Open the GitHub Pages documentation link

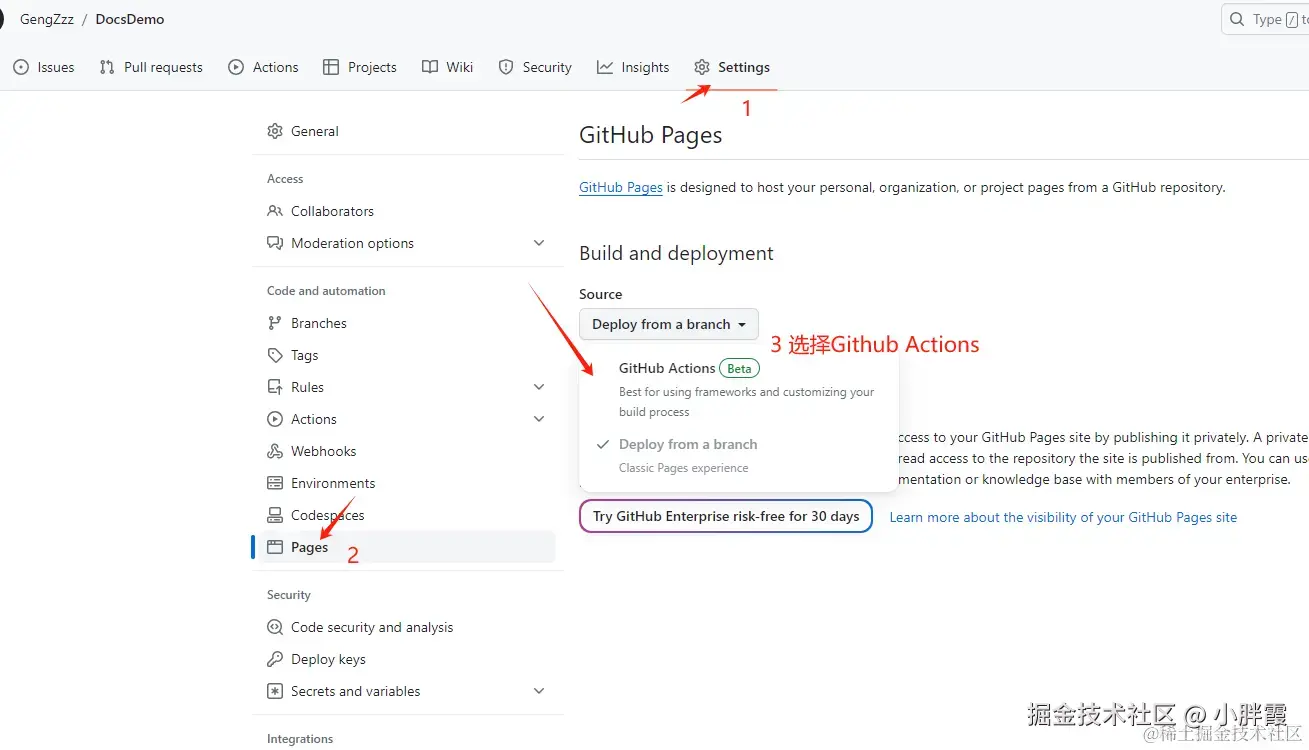[x=621, y=187]
